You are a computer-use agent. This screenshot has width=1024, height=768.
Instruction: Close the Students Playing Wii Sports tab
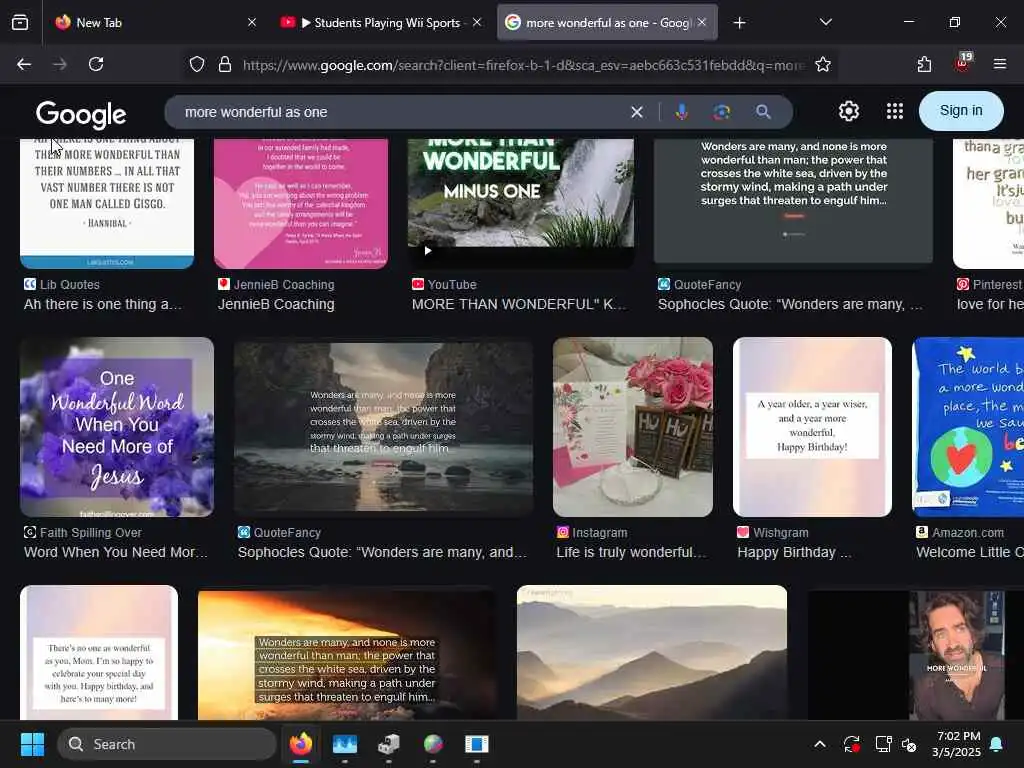click(477, 22)
